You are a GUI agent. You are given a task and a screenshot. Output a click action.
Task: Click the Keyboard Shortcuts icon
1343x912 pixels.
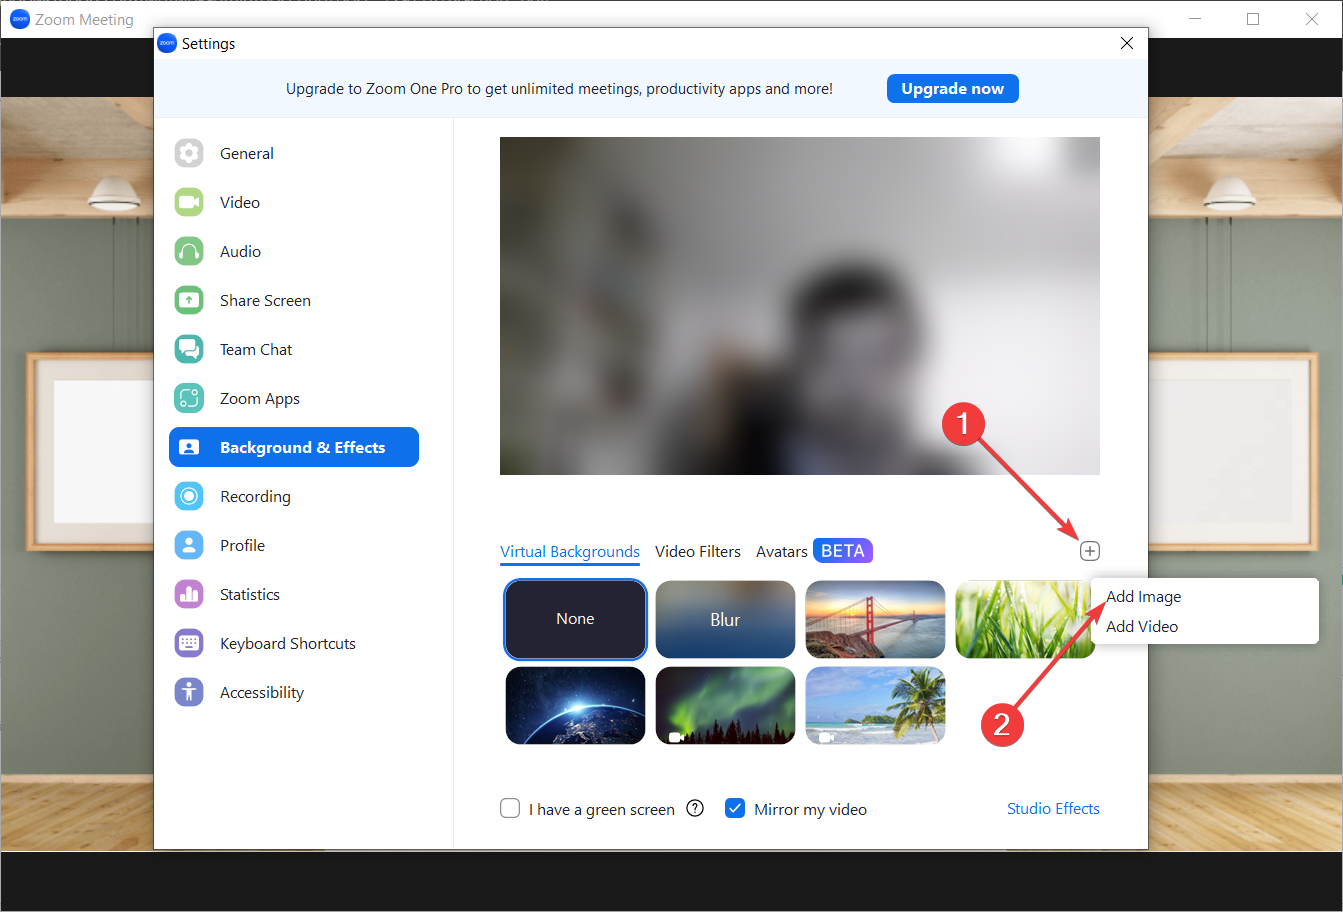tap(189, 643)
